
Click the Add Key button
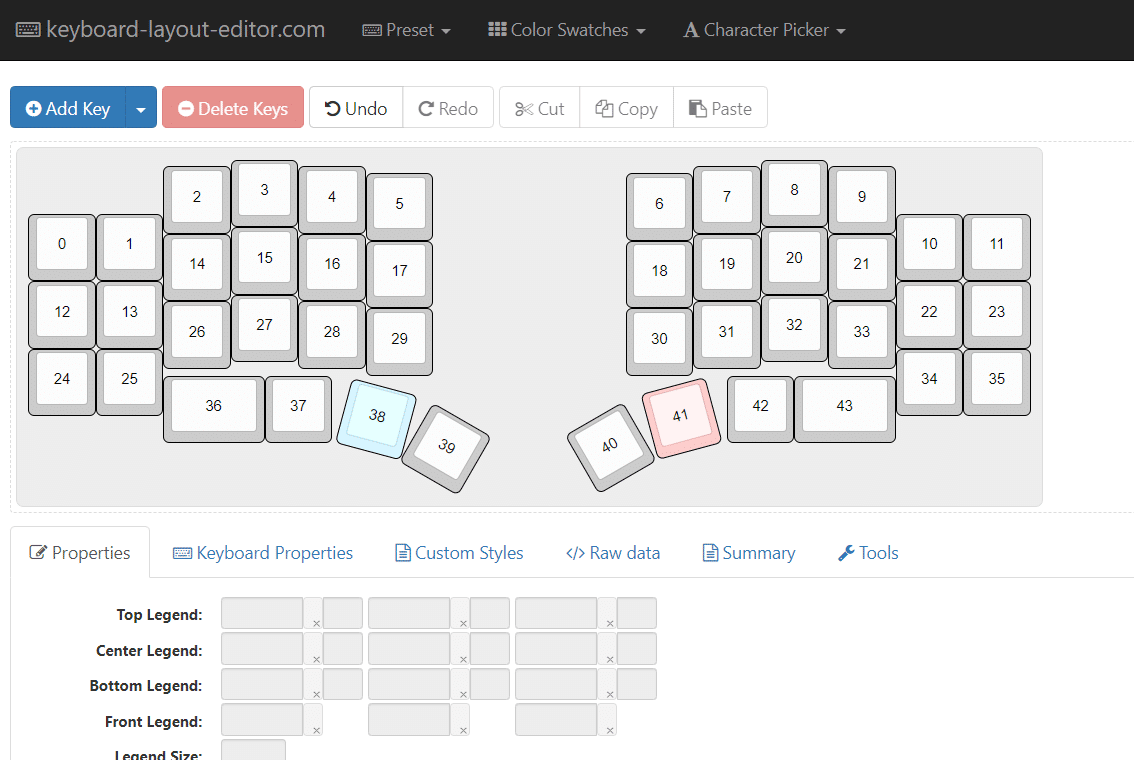coord(68,108)
